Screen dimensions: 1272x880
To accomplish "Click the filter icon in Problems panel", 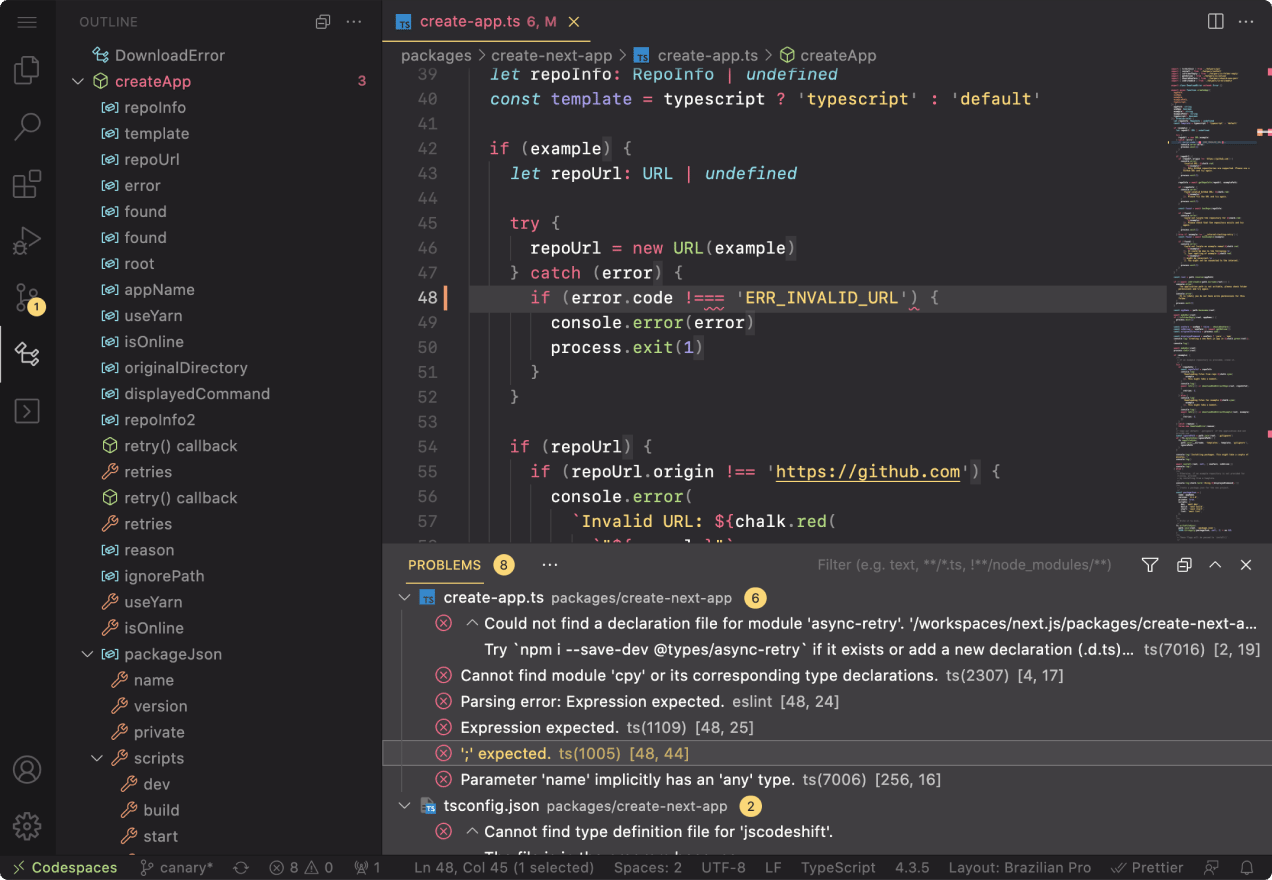I will tap(1150, 565).
